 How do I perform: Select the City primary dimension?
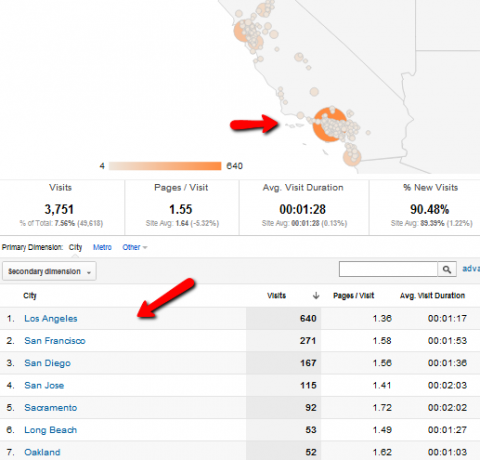75,247
